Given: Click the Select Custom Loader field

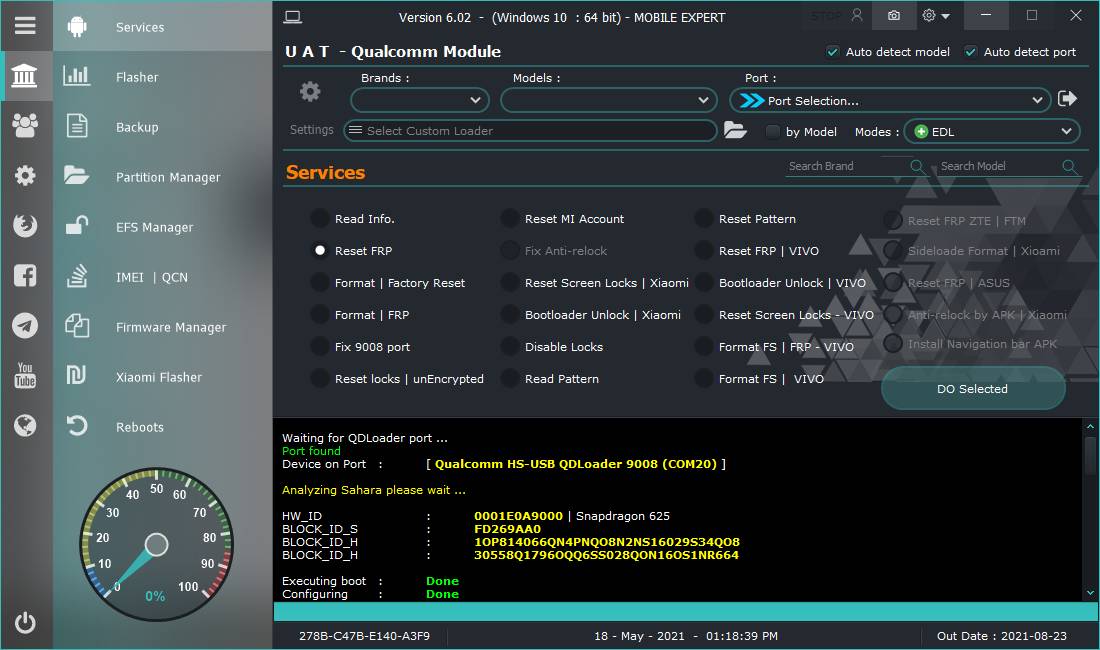Looking at the screenshot, I should [530, 130].
